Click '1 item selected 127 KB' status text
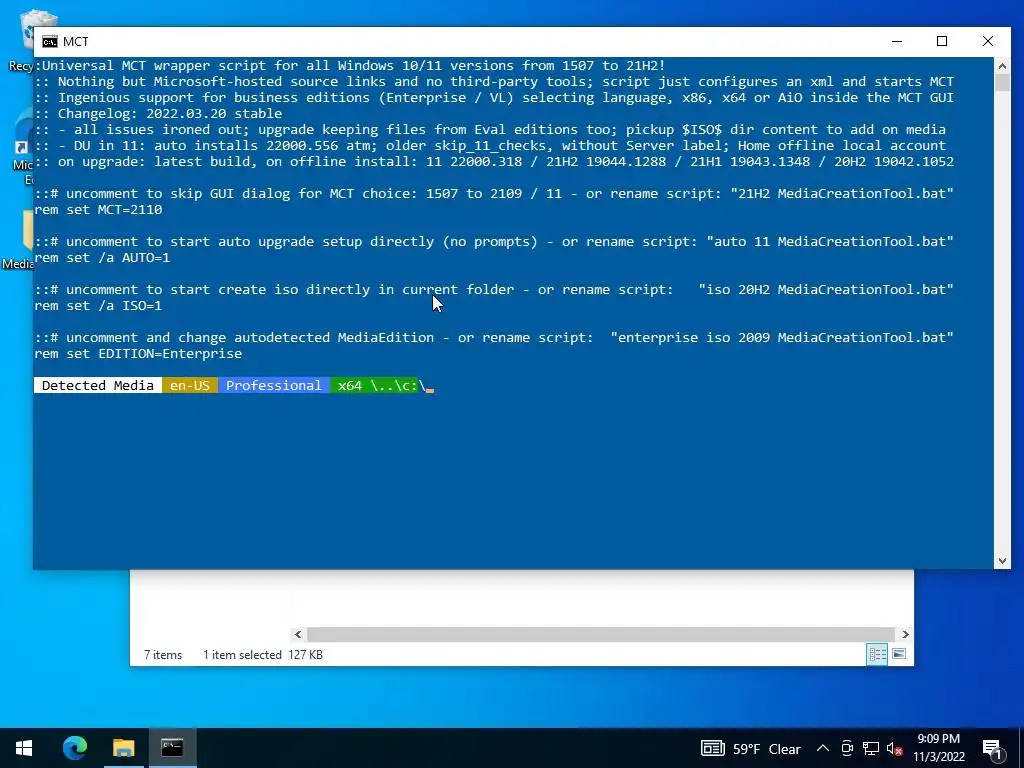1024x768 pixels. [x=263, y=655]
